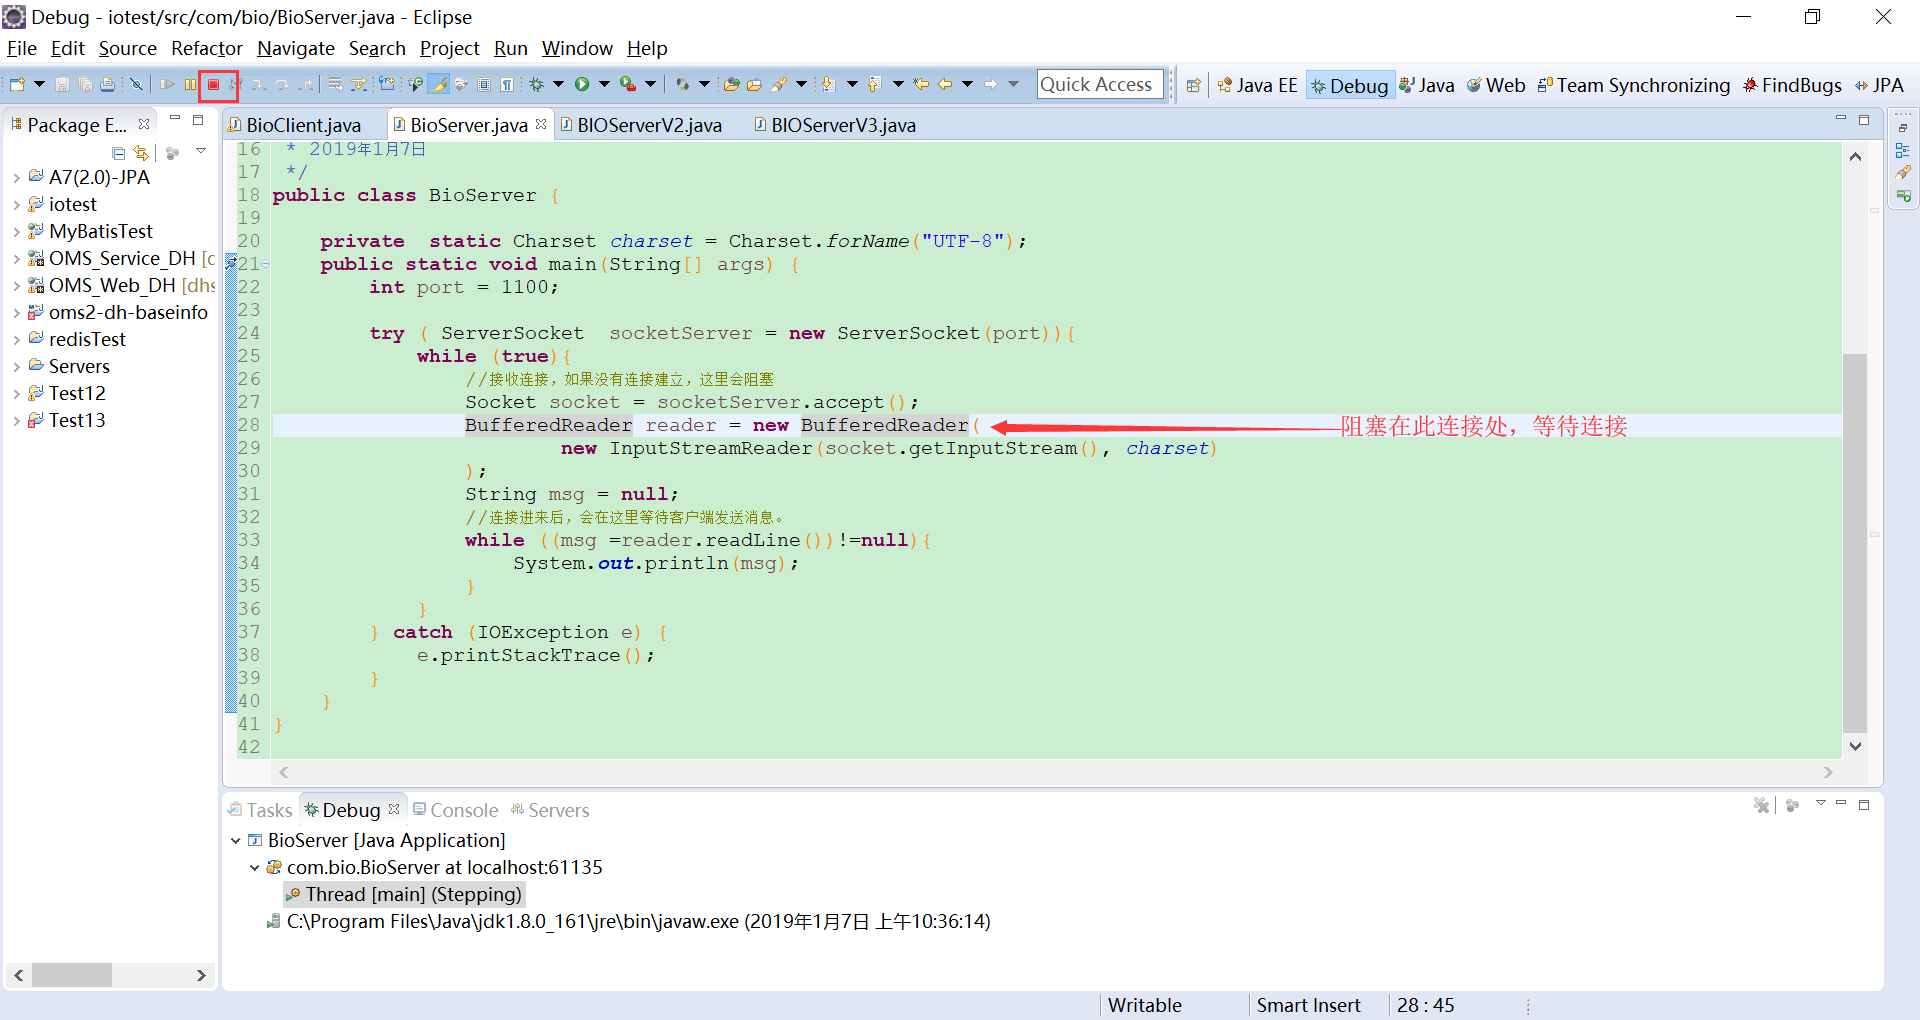Viewport: 1920px width, 1020px height.
Task: Click Collapse All in Package Explorer
Action: click(x=119, y=153)
